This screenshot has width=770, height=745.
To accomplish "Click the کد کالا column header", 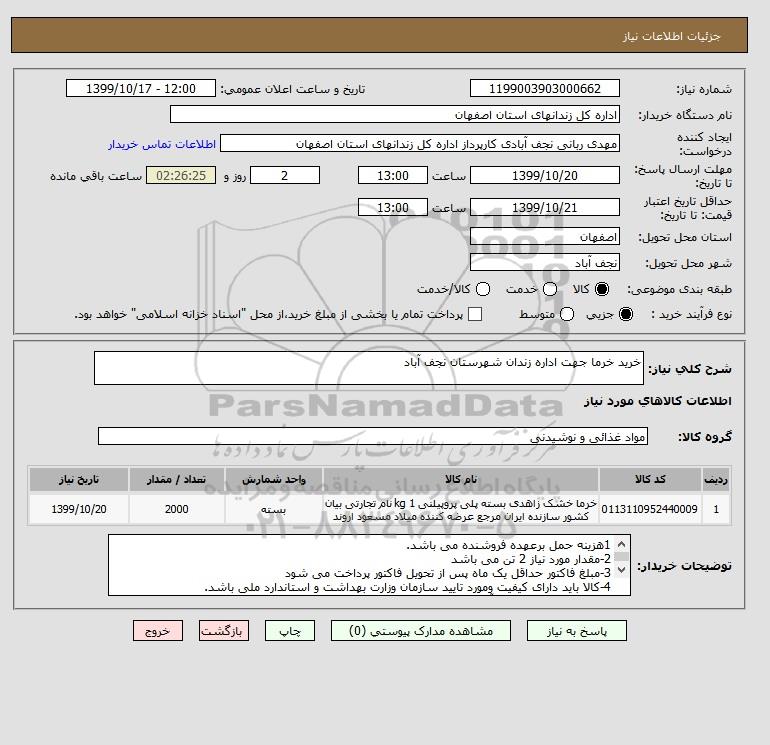I will click(x=650, y=479).
